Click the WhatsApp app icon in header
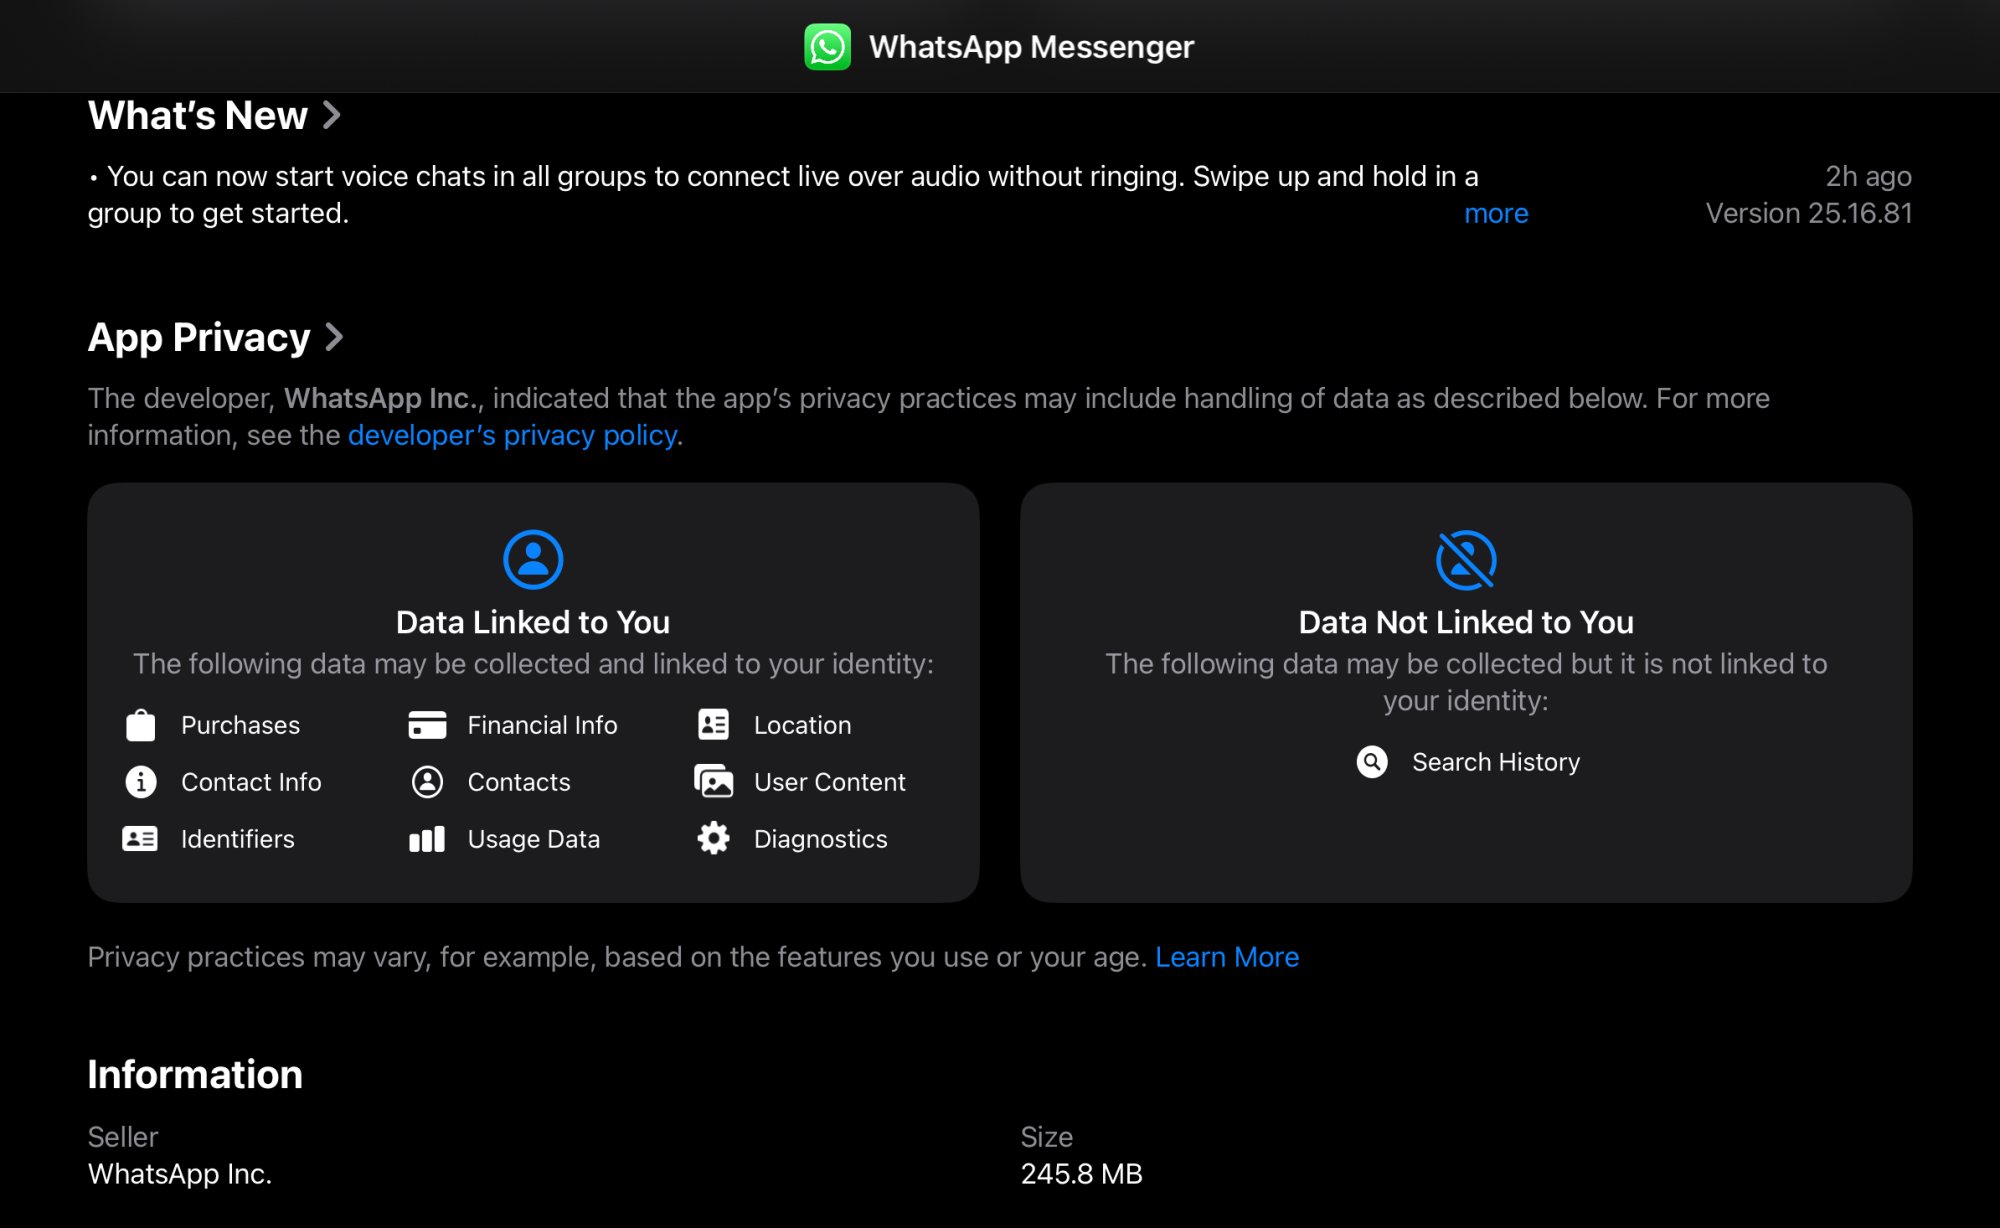 (x=827, y=47)
